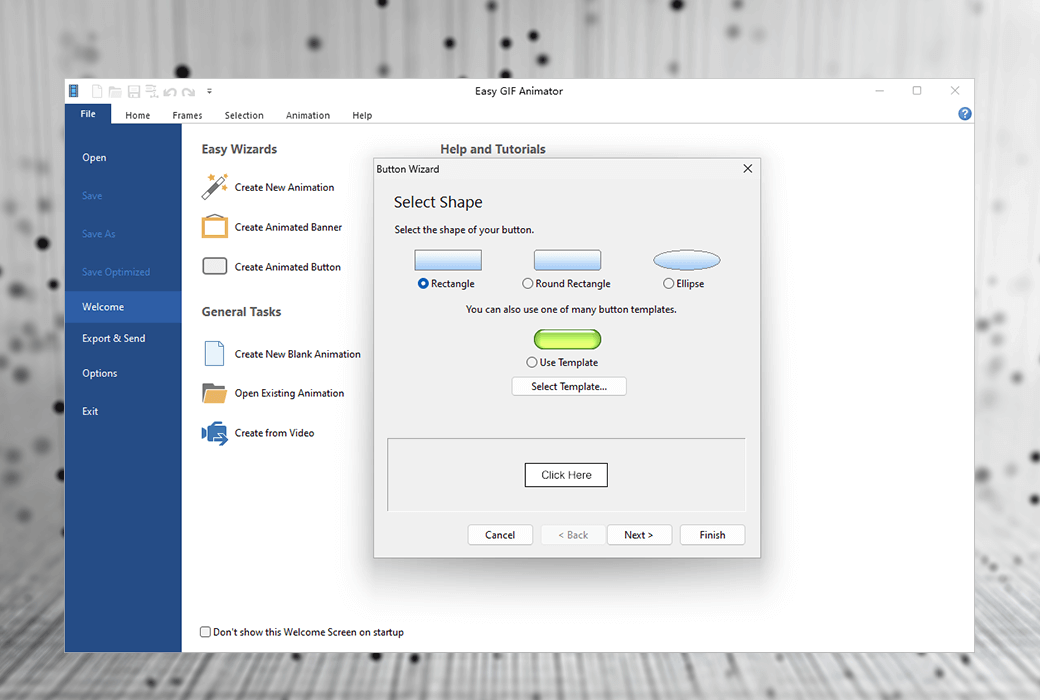The height and width of the screenshot is (700, 1040).
Task: Click the Create New Animation link text
Action: pyautogui.click(x=285, y=188)
